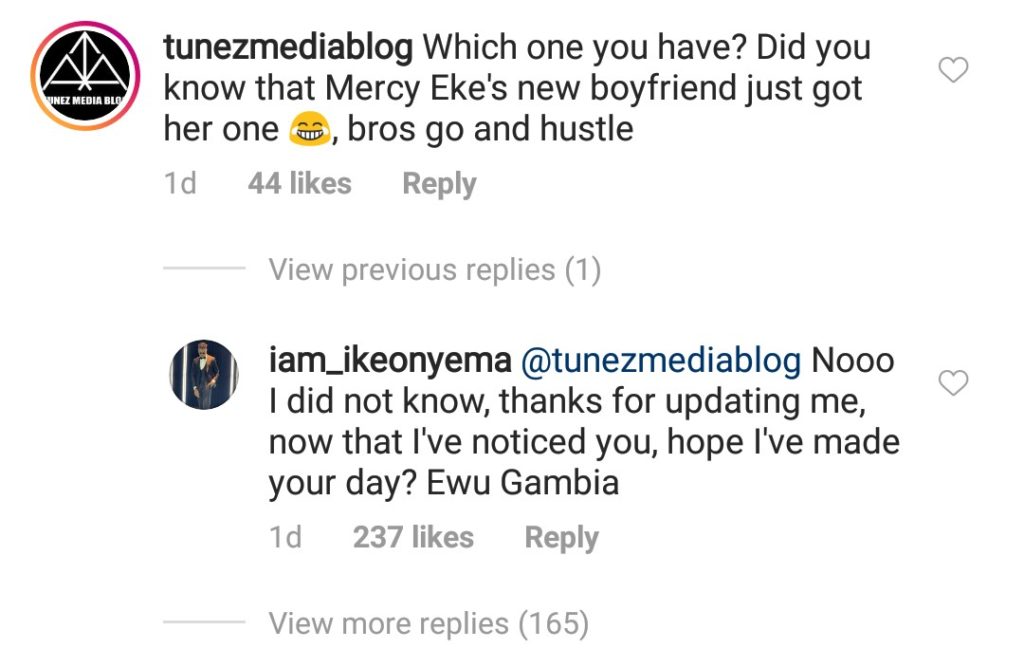1024x667 pixels.
Task: Like the tunezmediablog comment with the heart
Action: (x=956, y=70)
